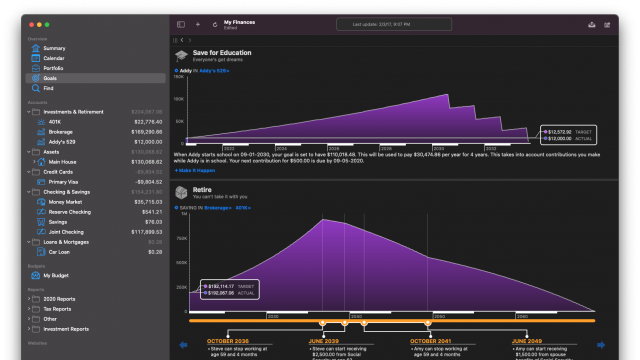Click the October 2036 milestone
This screenshot has height=360, width=640.
(228, 341)
